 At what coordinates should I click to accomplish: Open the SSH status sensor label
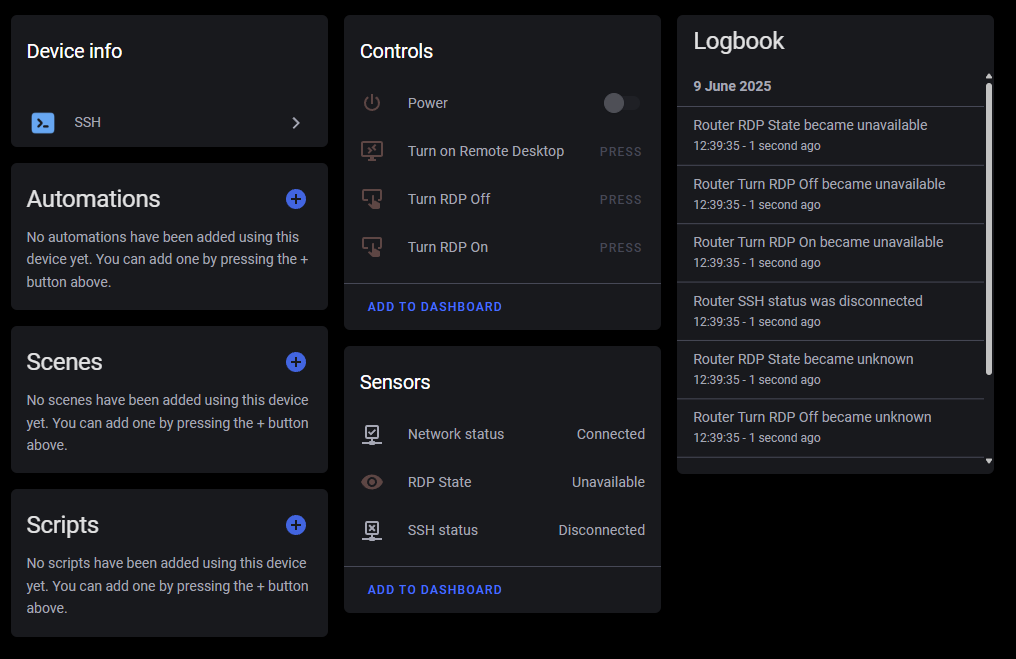tap(443, 530)
